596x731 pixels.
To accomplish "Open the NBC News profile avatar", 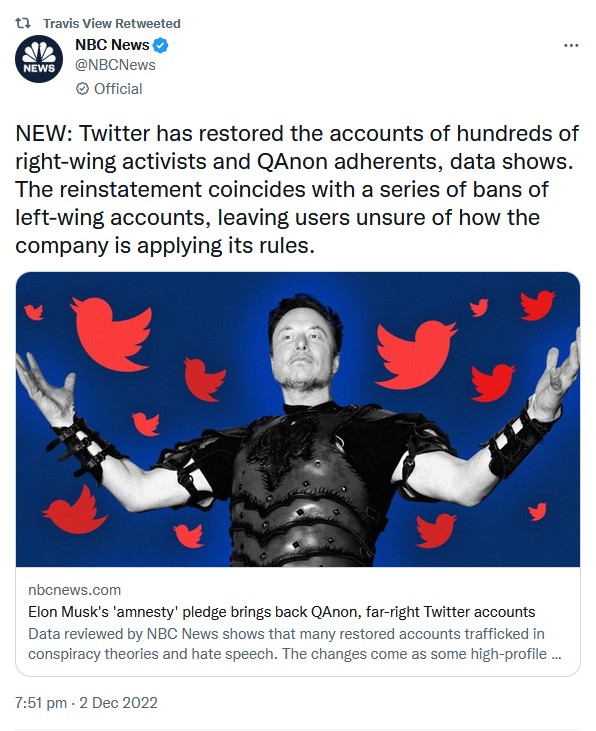I will (39, 59).
